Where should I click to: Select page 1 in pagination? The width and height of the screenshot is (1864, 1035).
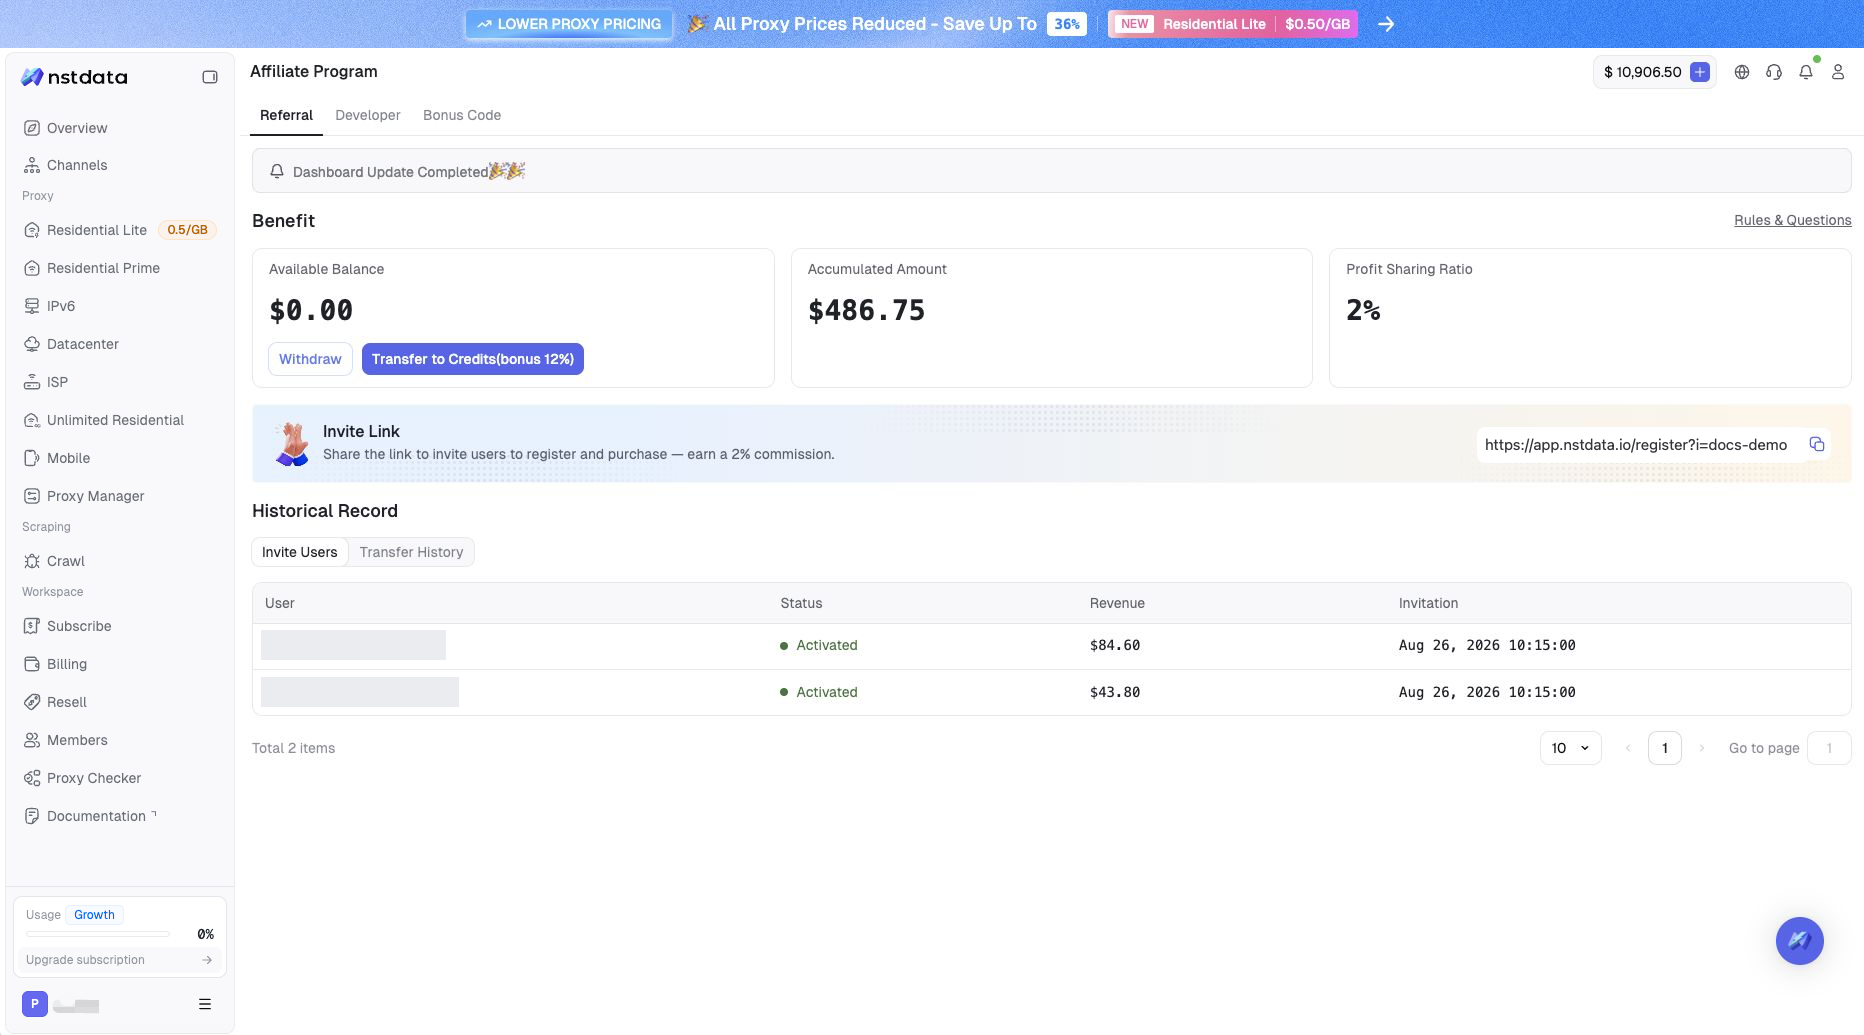[x=1665, y=748]
